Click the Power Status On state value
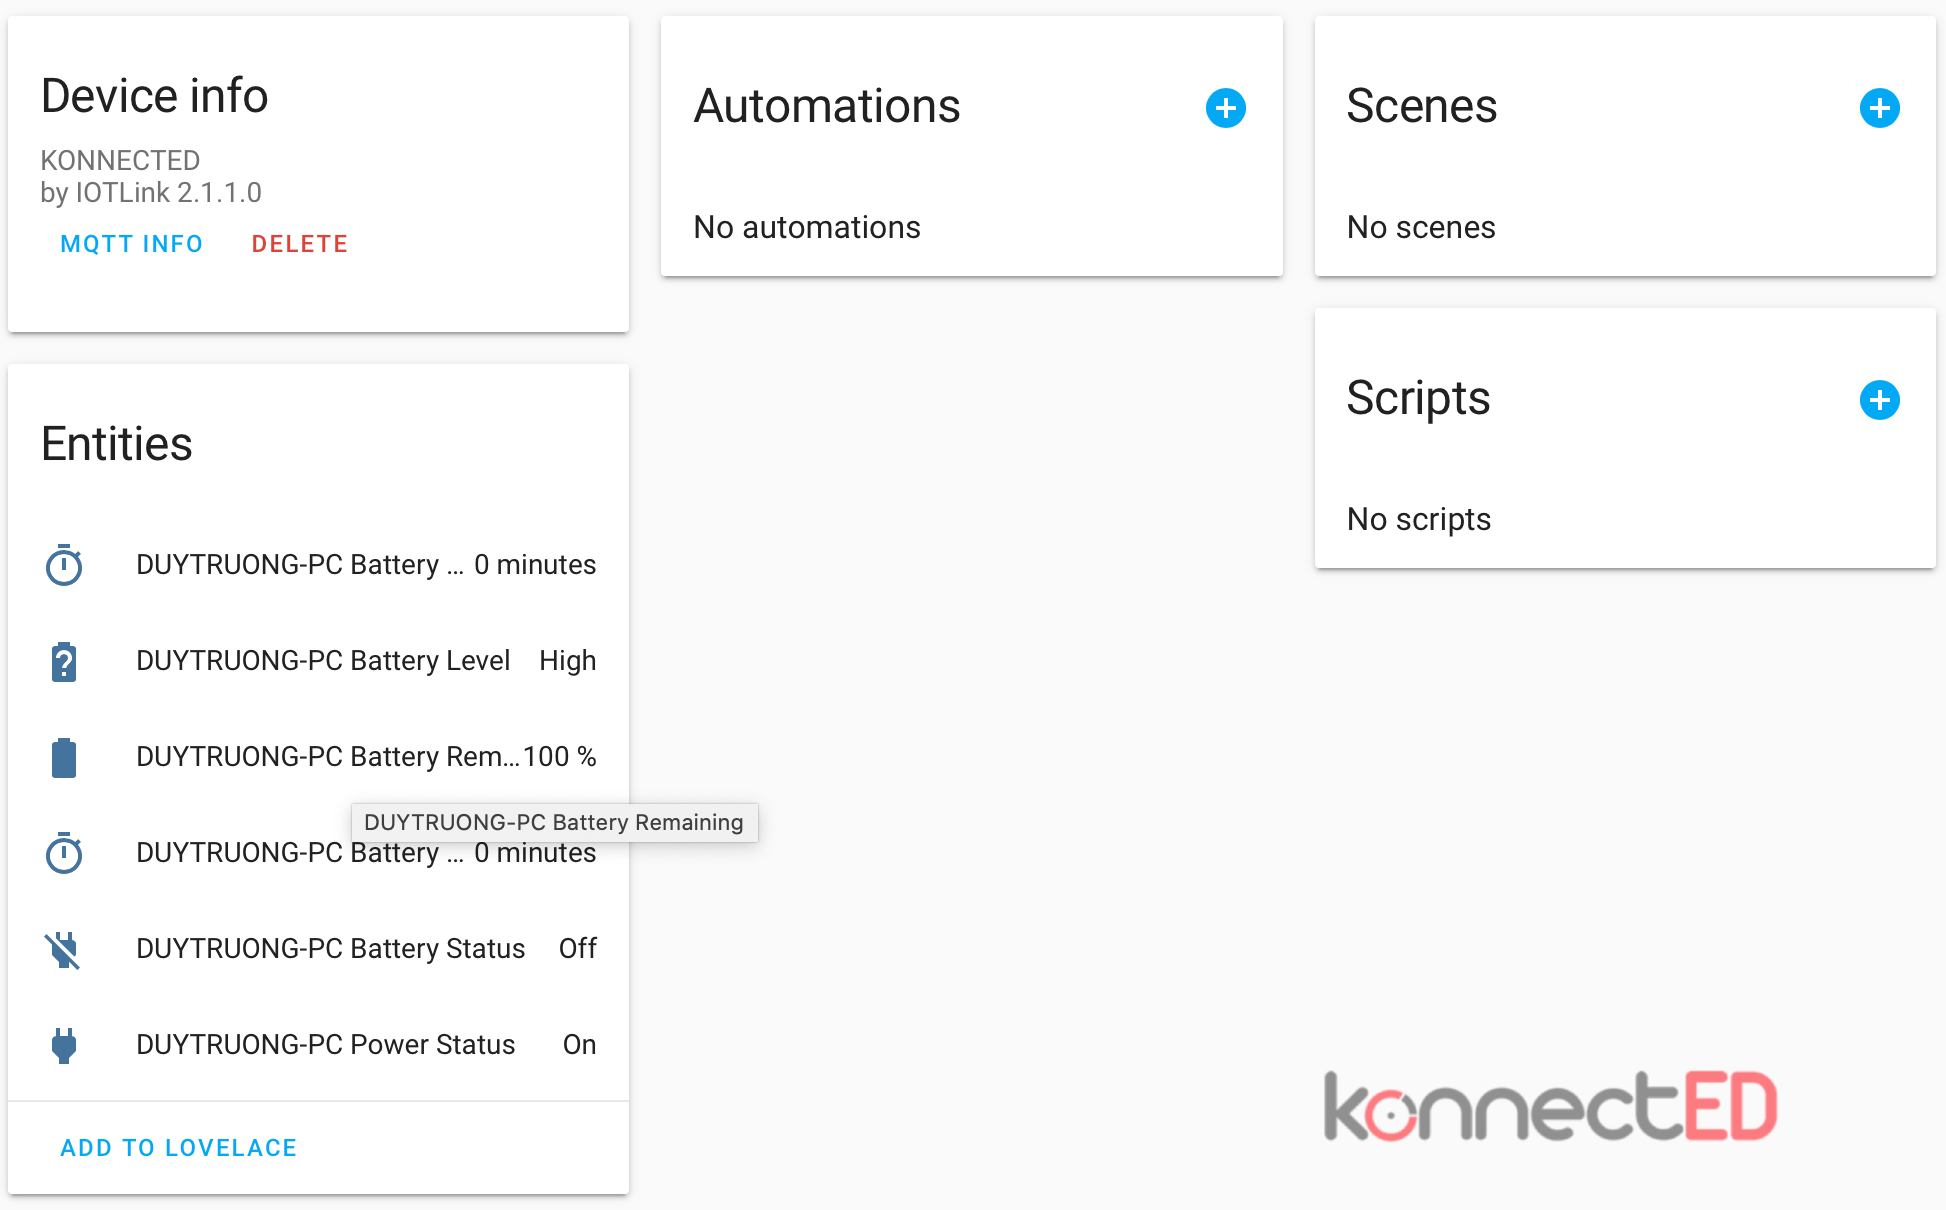Image resolution: width=1946 pixels, height=1210 pixels. coord(578,1045)
